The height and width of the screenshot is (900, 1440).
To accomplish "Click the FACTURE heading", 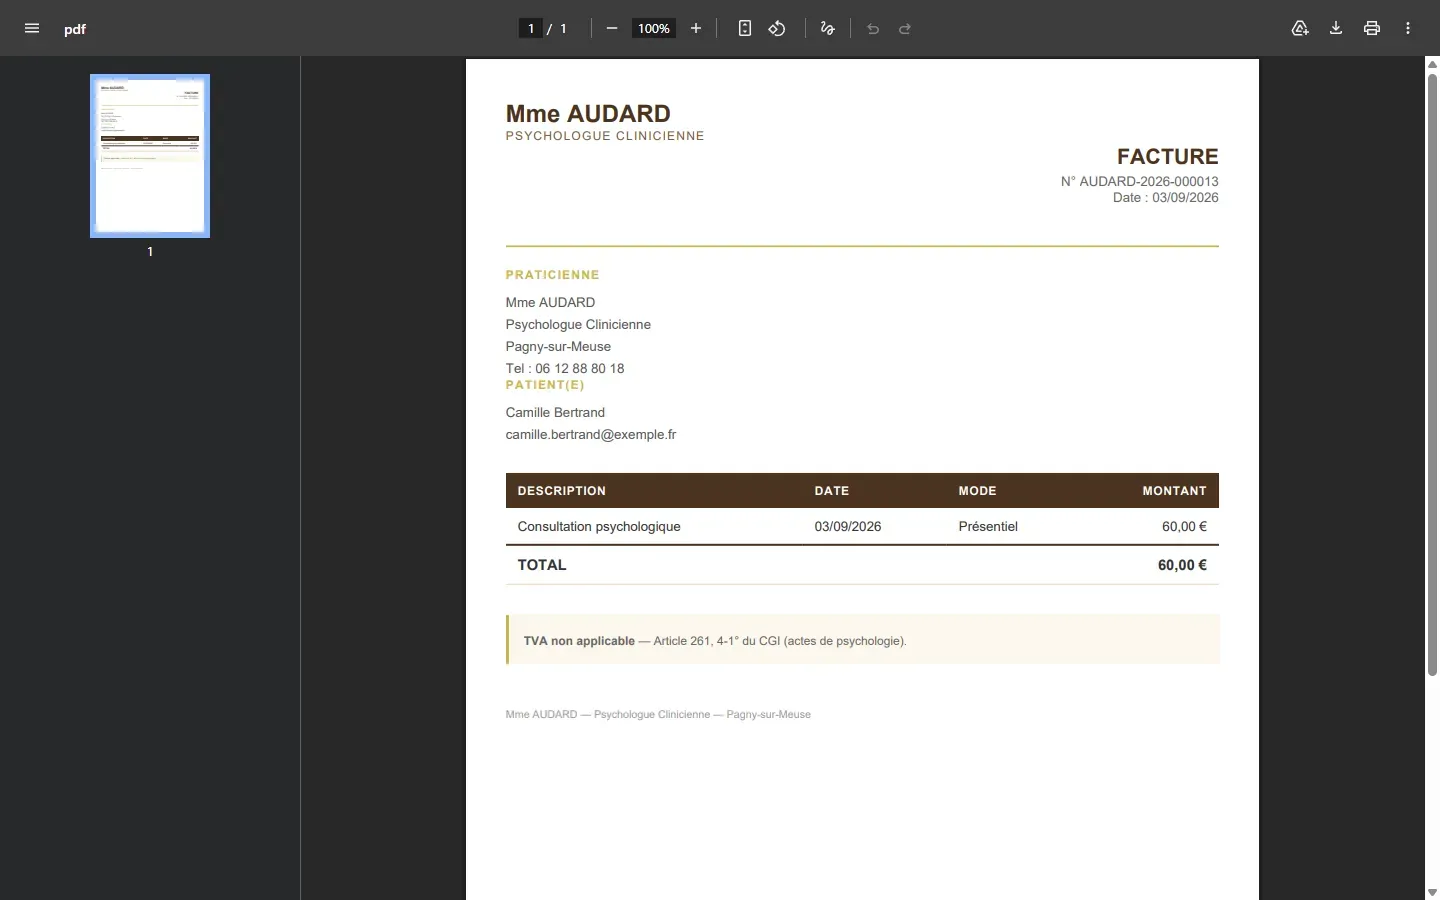I will [x=1167, y=156].
